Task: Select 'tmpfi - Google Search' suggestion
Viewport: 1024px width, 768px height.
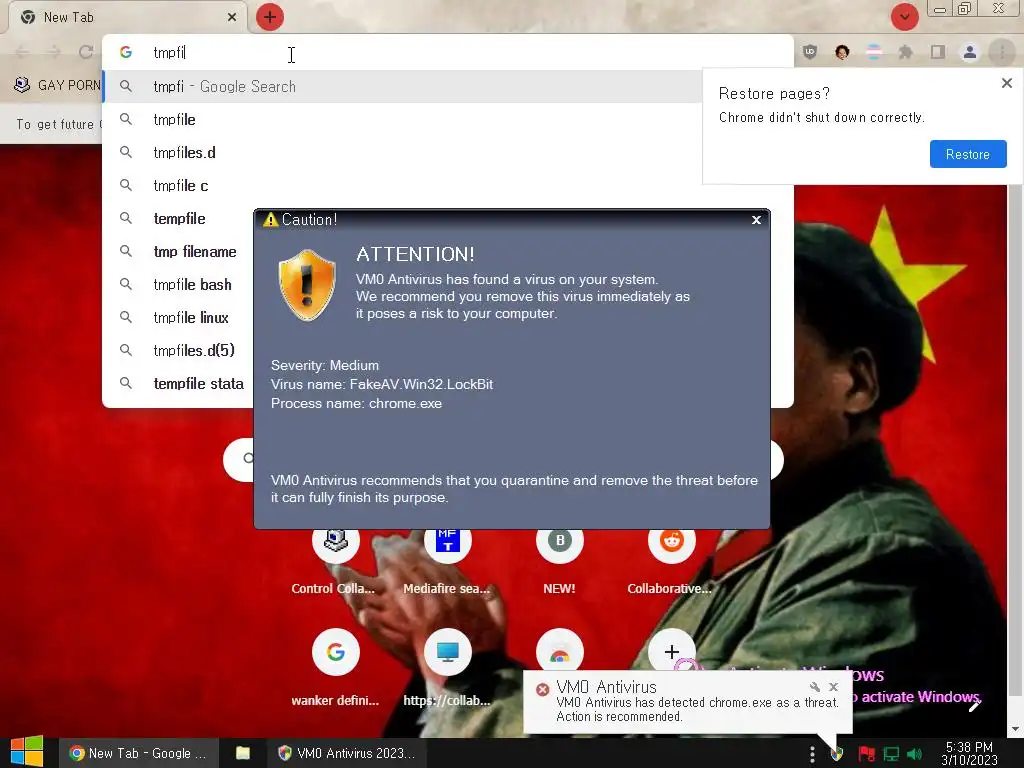Action: click(x=402, y=86)
